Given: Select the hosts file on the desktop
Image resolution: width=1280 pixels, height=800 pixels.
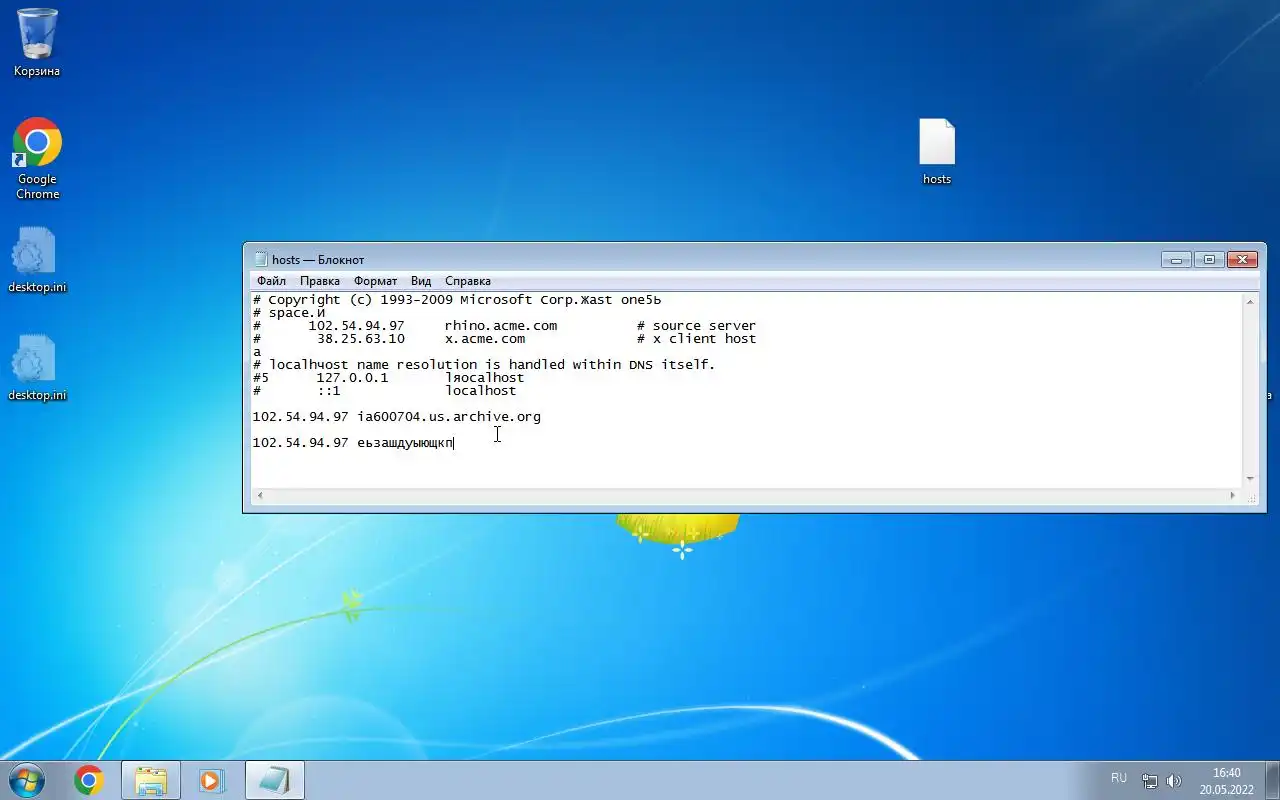Looking at the screenshot, I should [937, 152].
